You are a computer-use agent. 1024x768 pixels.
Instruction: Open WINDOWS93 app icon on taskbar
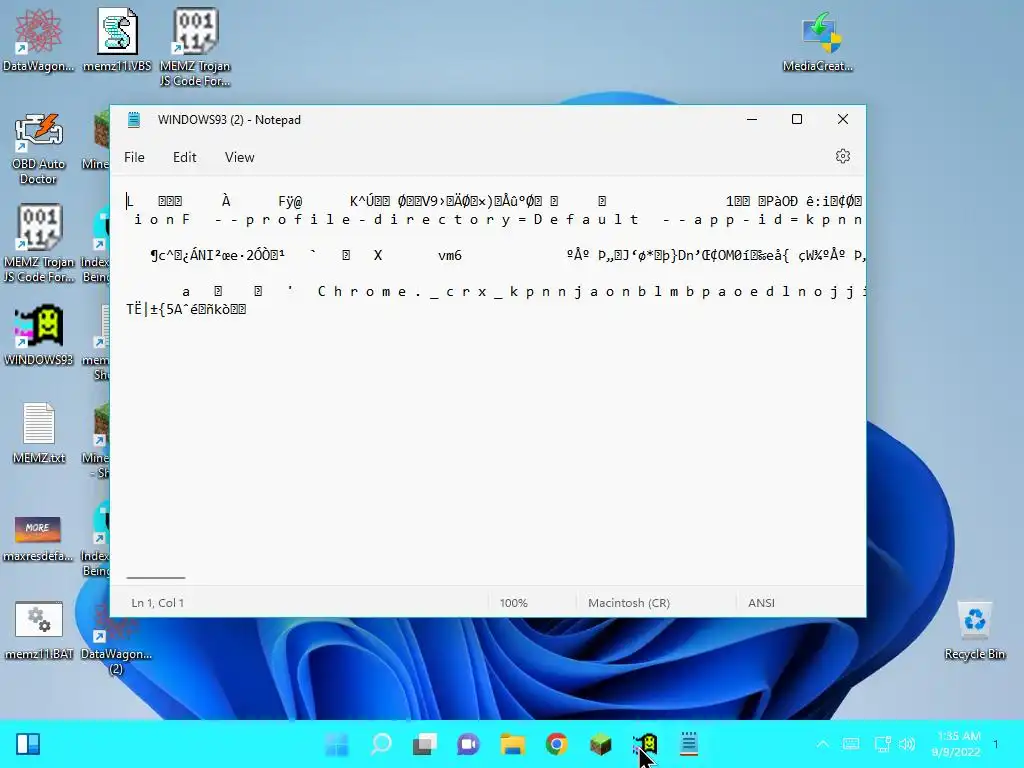[645, 744]
